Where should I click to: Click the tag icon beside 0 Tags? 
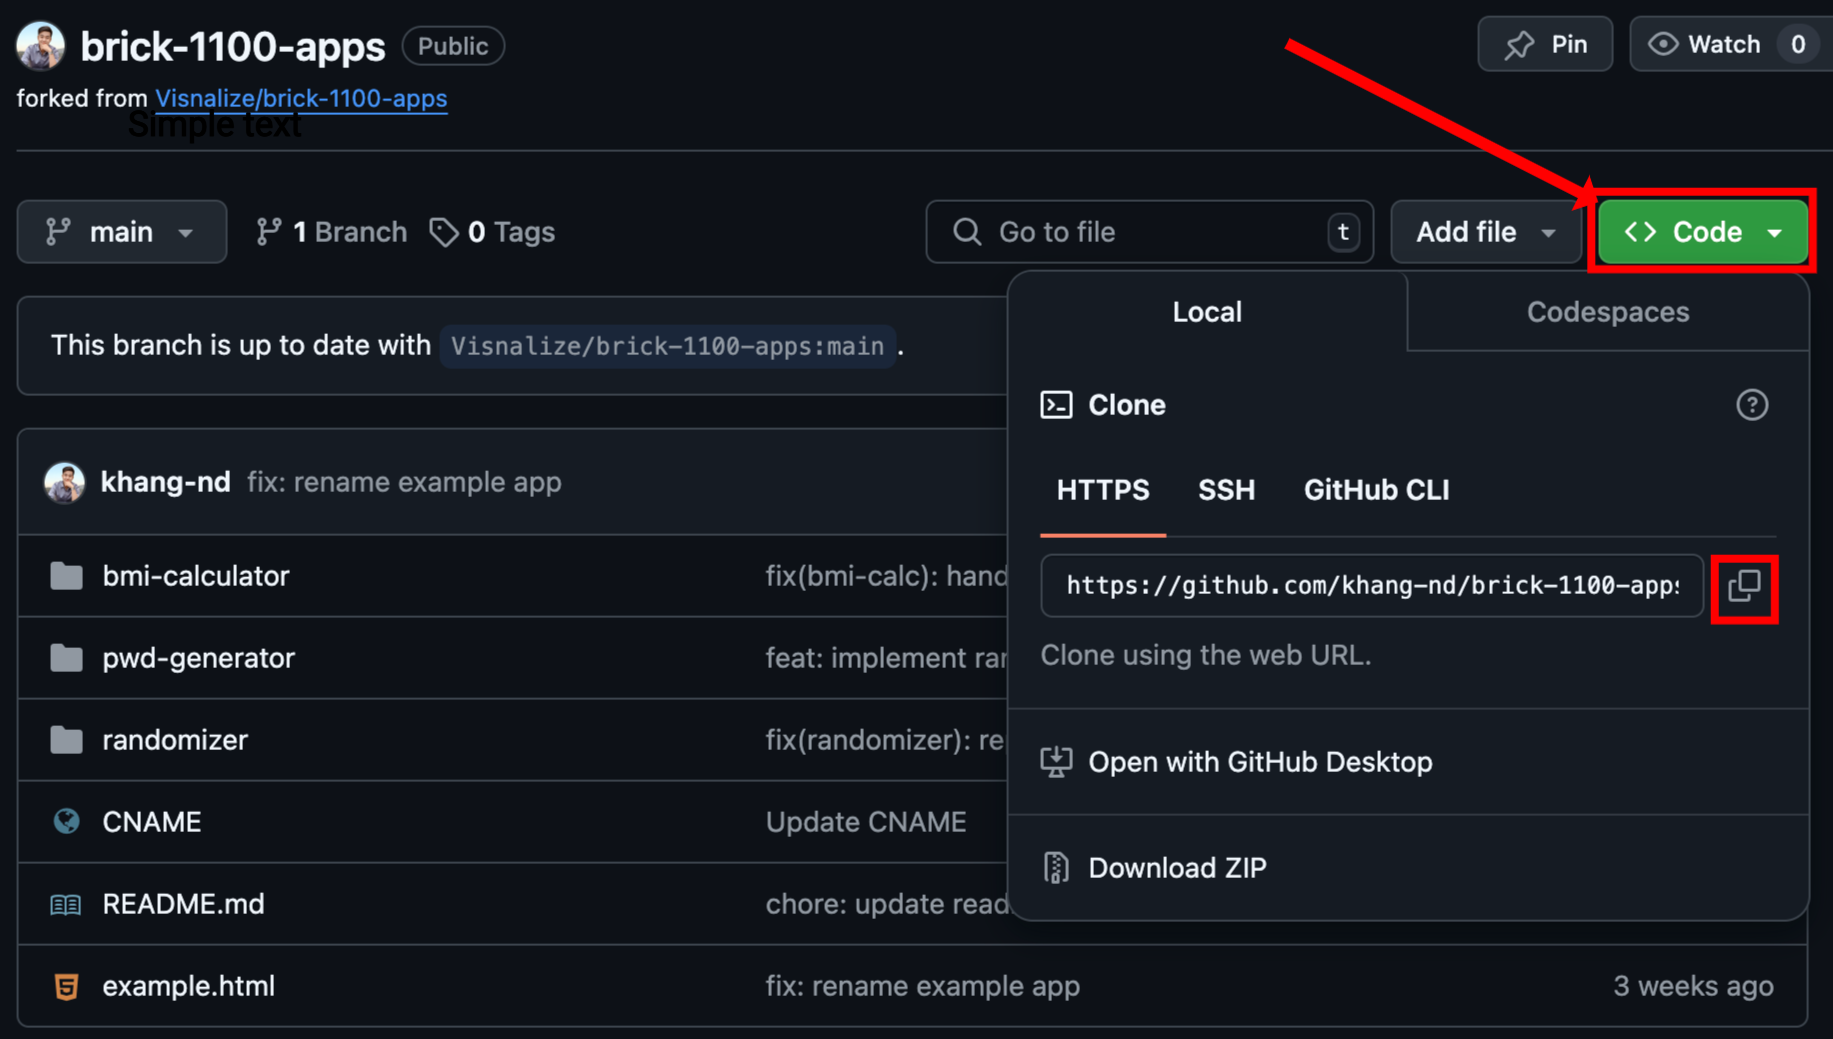444,231
